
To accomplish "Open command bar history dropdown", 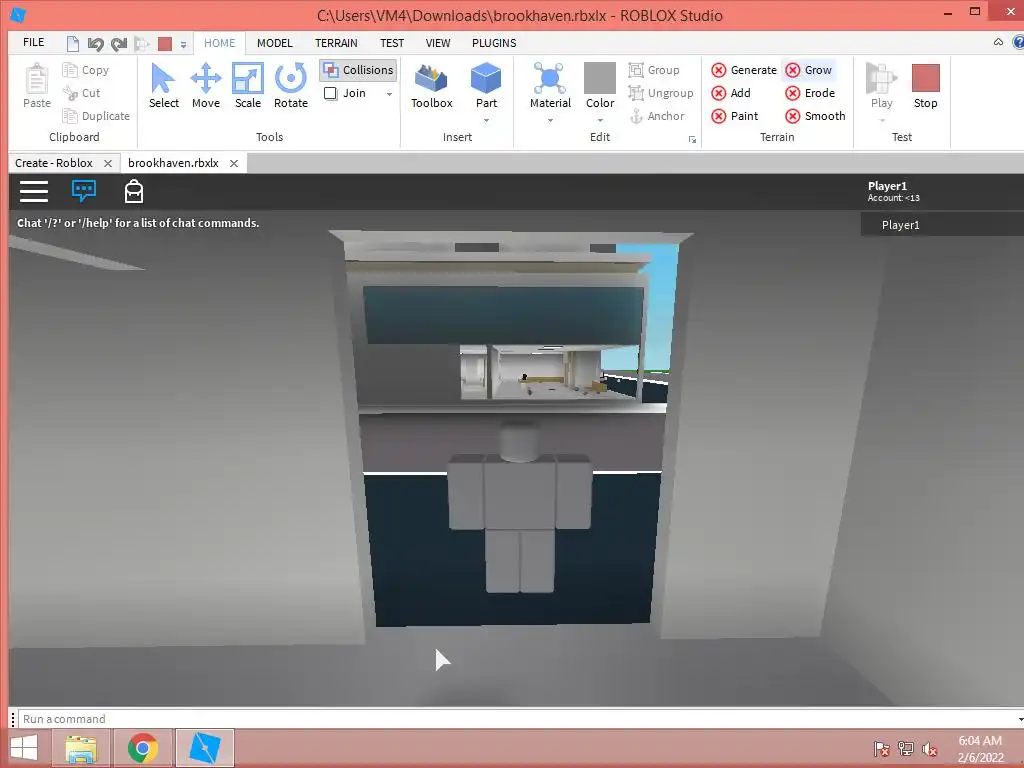I will pyautogui.click(x=1019, y=719).
